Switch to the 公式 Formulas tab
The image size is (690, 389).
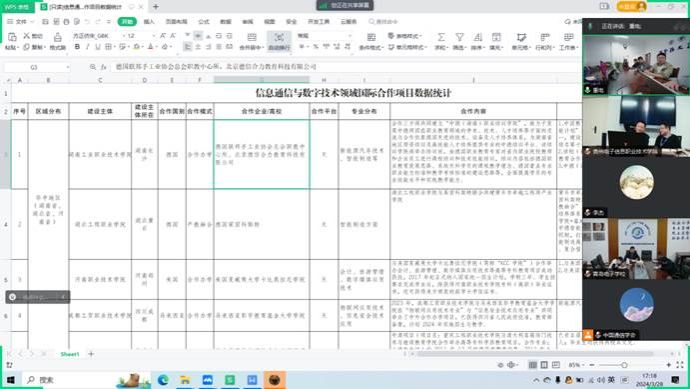204,22
